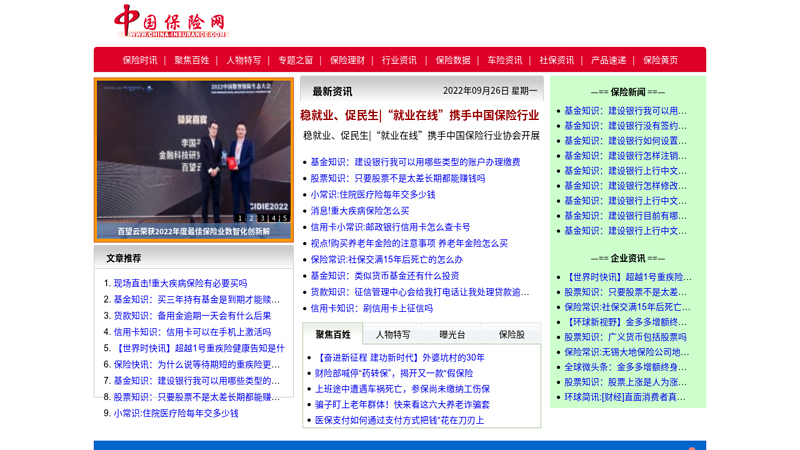Open recommended 【世界时快讯】超越1号重疾险健康告知
The width and height of the screenshot is (800, 450).
coord(199,348)
